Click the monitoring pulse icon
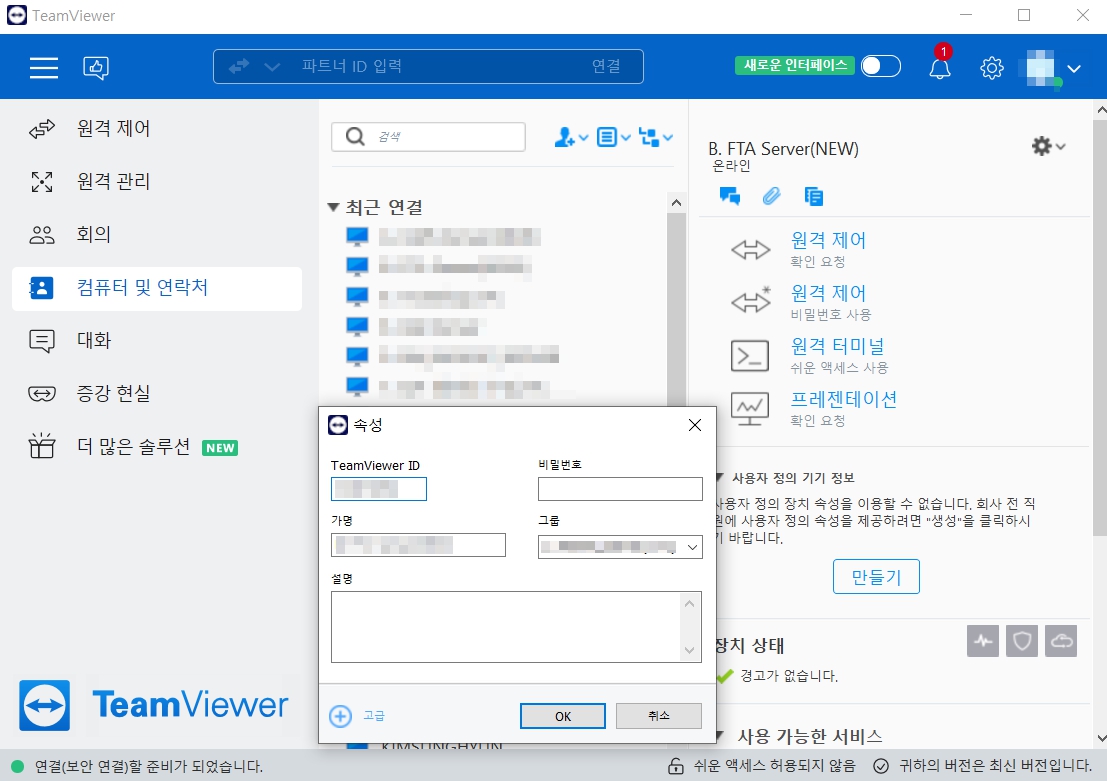Screen dimensions: 1107x781 click(x=983, y=641)
